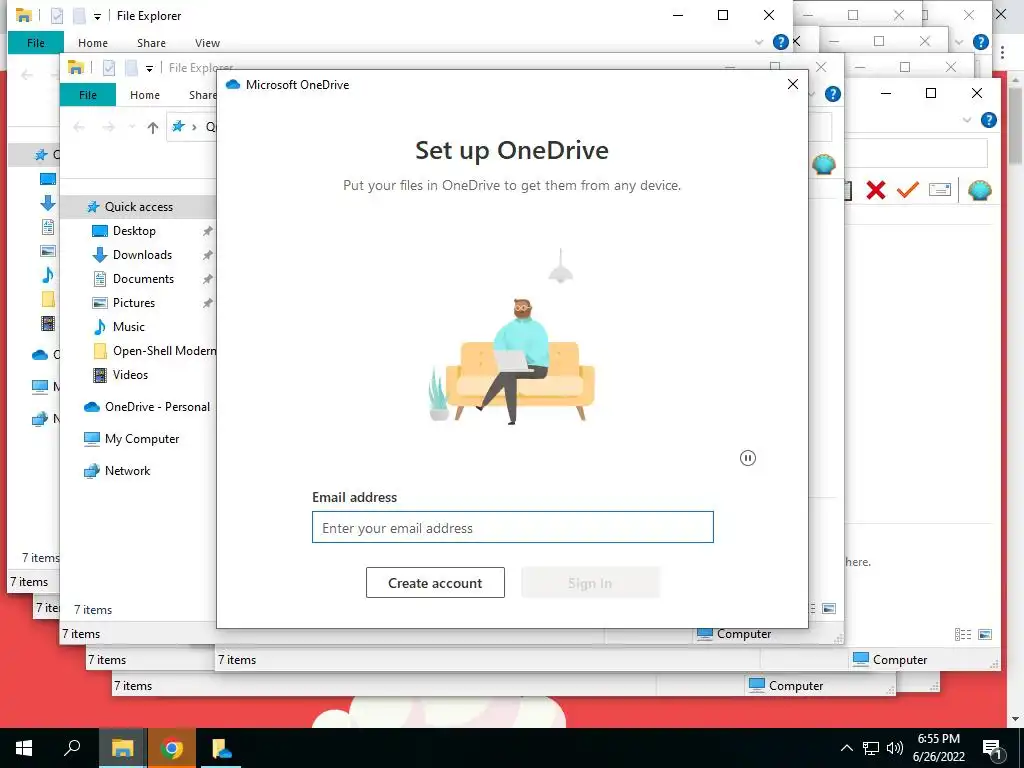Expand the ribbon chevron in right window
1024x768 pixels.
pos(967,120)
